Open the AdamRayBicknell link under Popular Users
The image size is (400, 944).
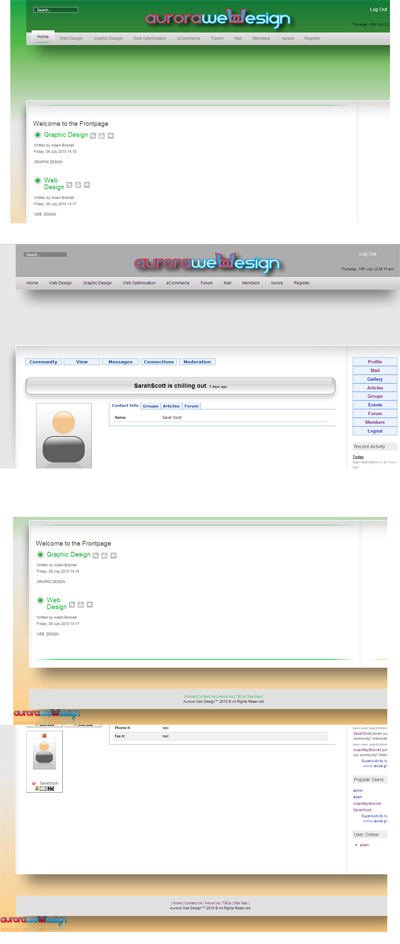point(367,803)
